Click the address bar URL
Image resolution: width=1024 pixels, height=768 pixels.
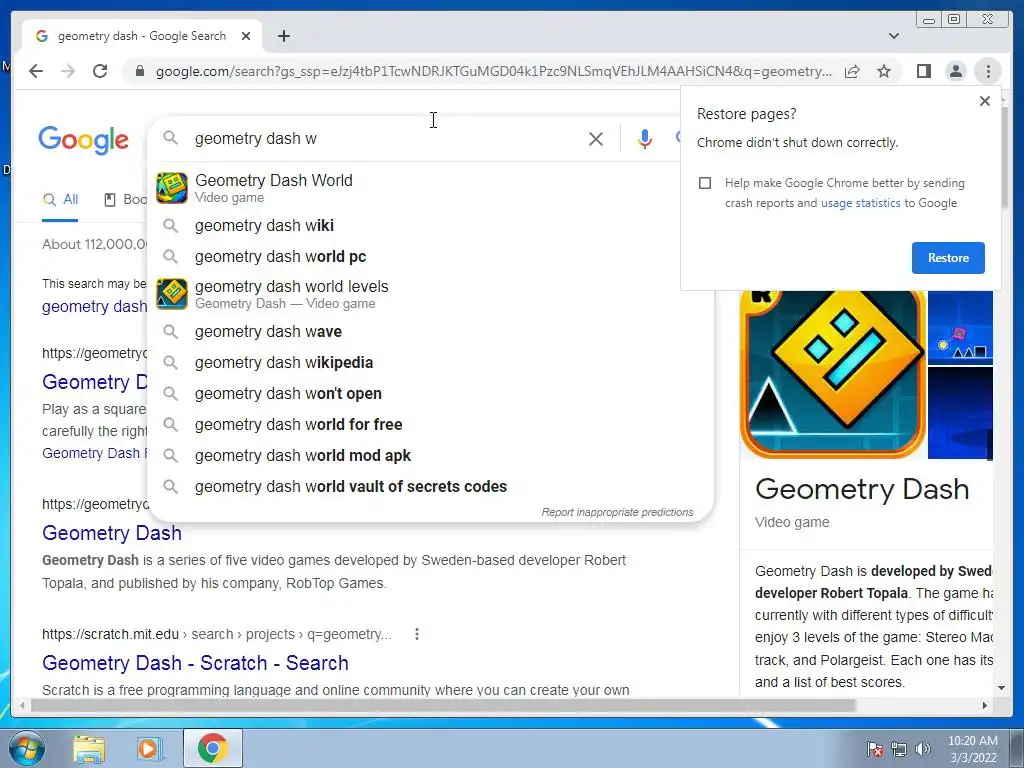click(x=494, y=71)
